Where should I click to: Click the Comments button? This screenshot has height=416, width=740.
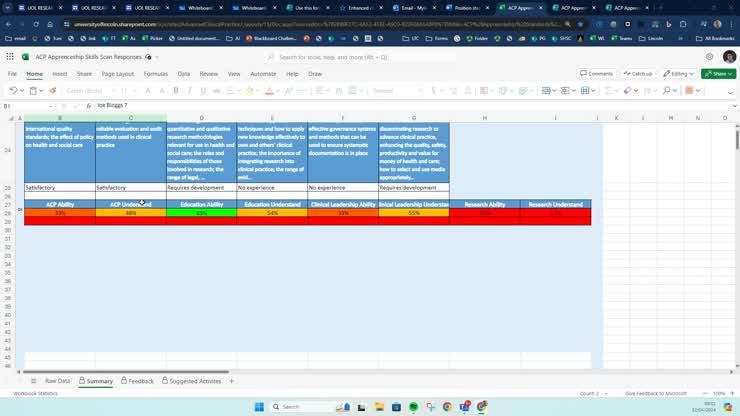coord(597,74)
